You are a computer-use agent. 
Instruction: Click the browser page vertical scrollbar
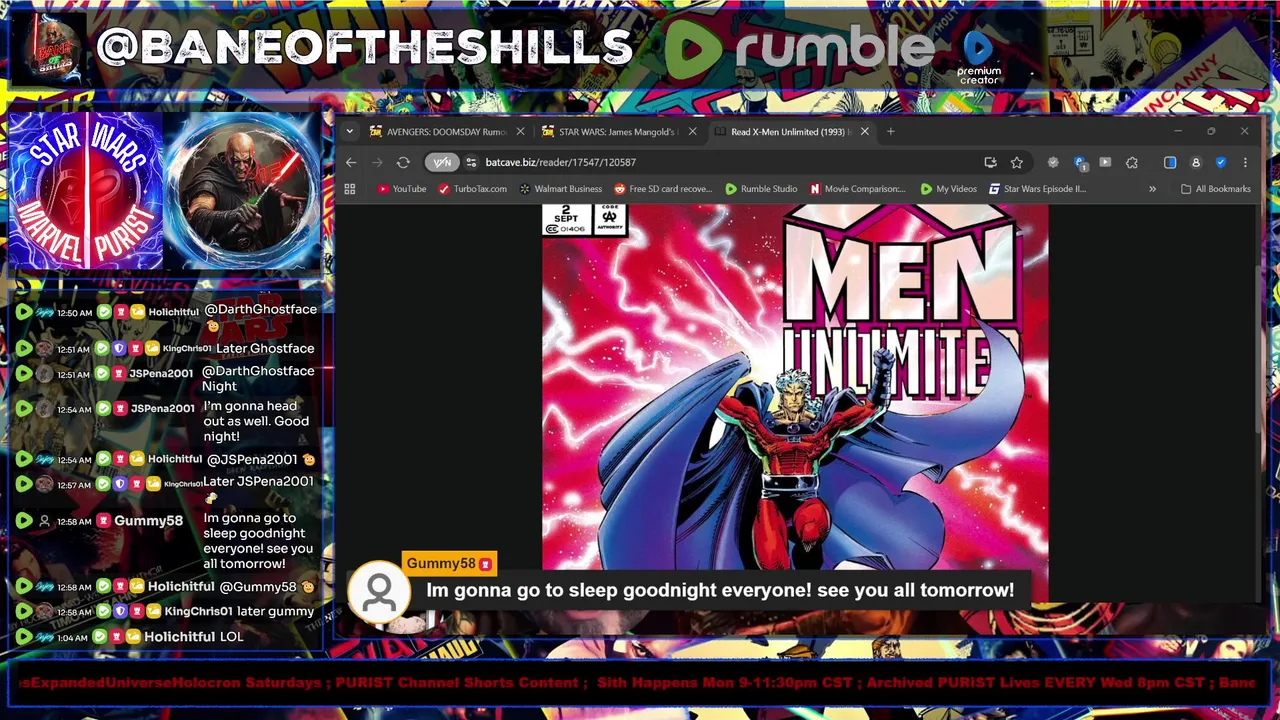pyautogui.click(x=1260, y=350)
